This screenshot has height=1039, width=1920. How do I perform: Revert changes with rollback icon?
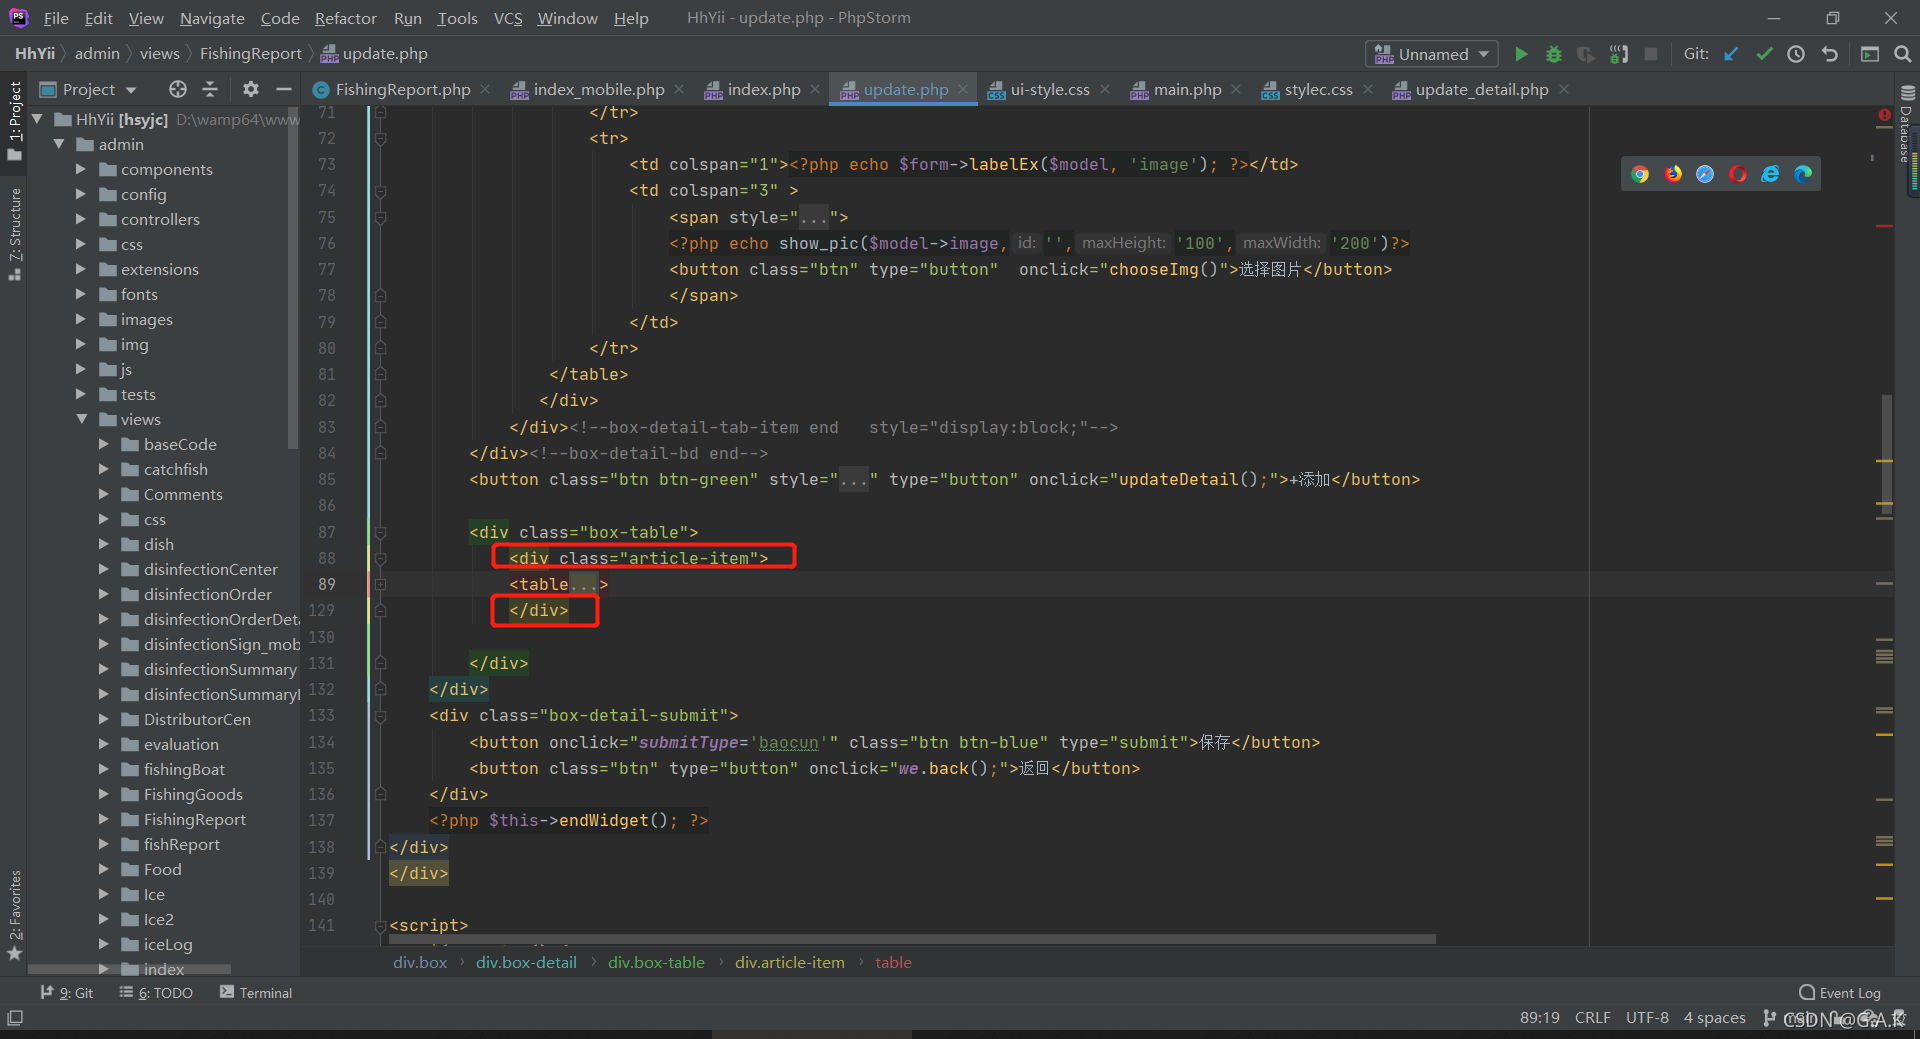[1830, 54]
